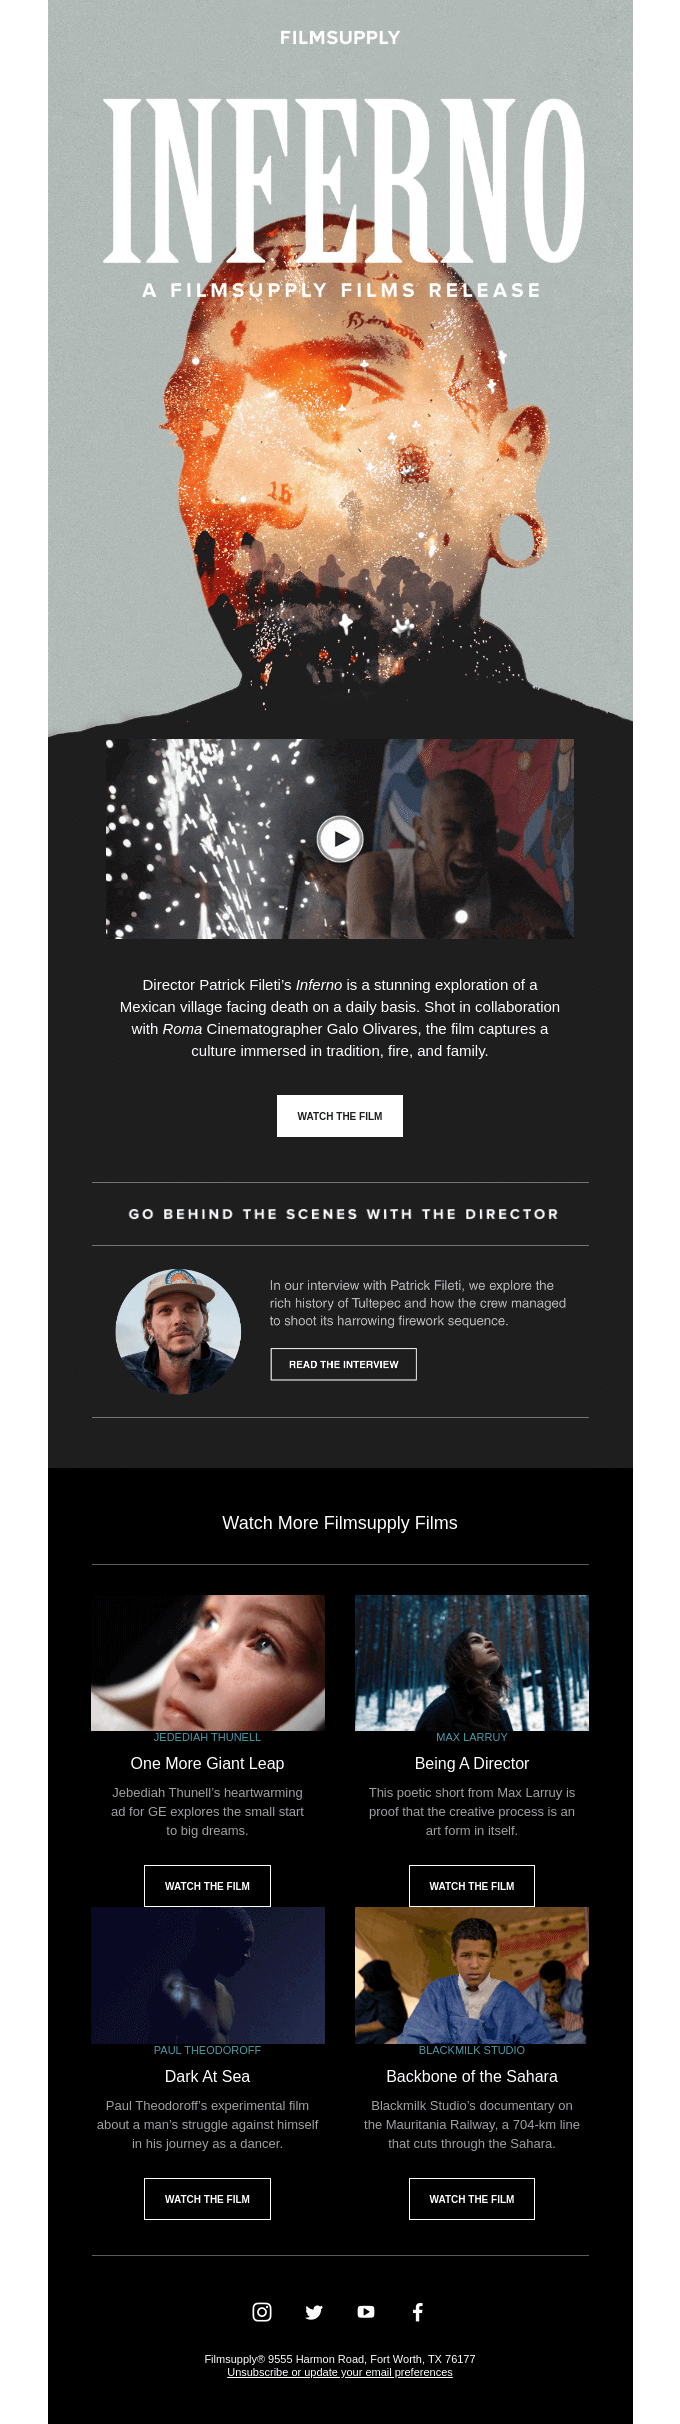The image size is (680, 2424).
Task: Watch the film Being A Director
Action: point(472,1886)
